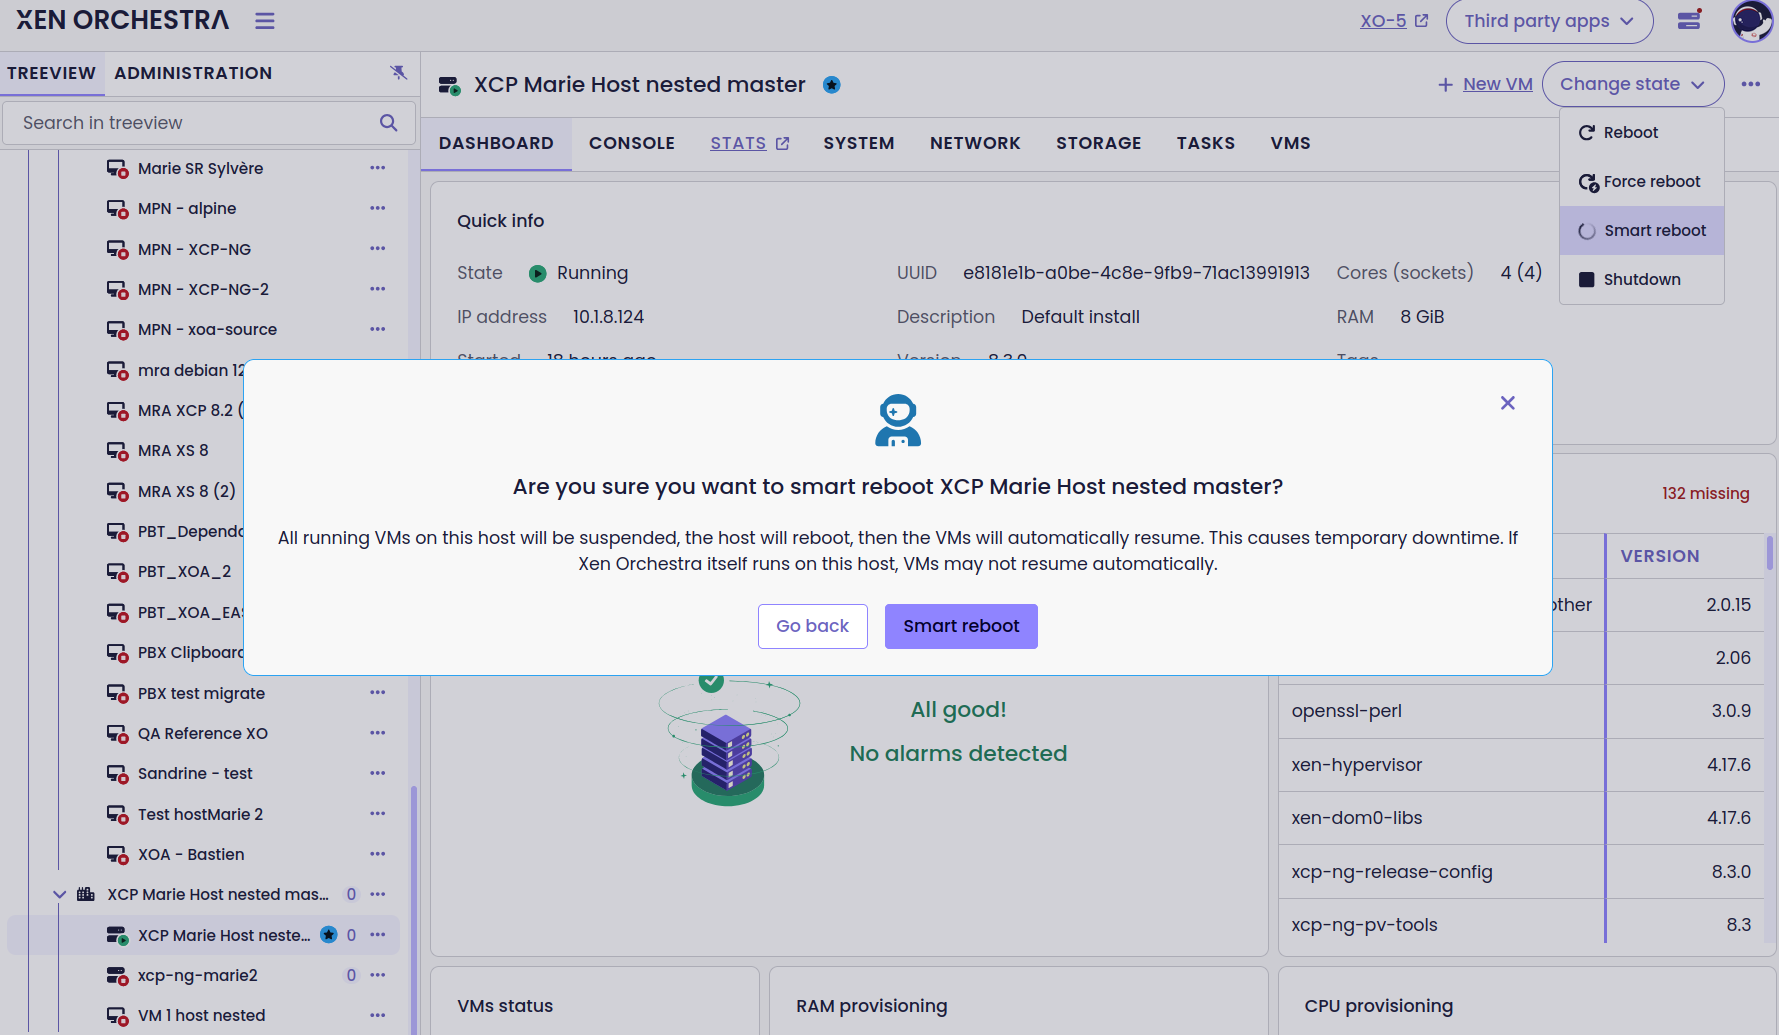
Task: Open actions menu for MPN - XCP-NG-2
Action: click(377, 289)
